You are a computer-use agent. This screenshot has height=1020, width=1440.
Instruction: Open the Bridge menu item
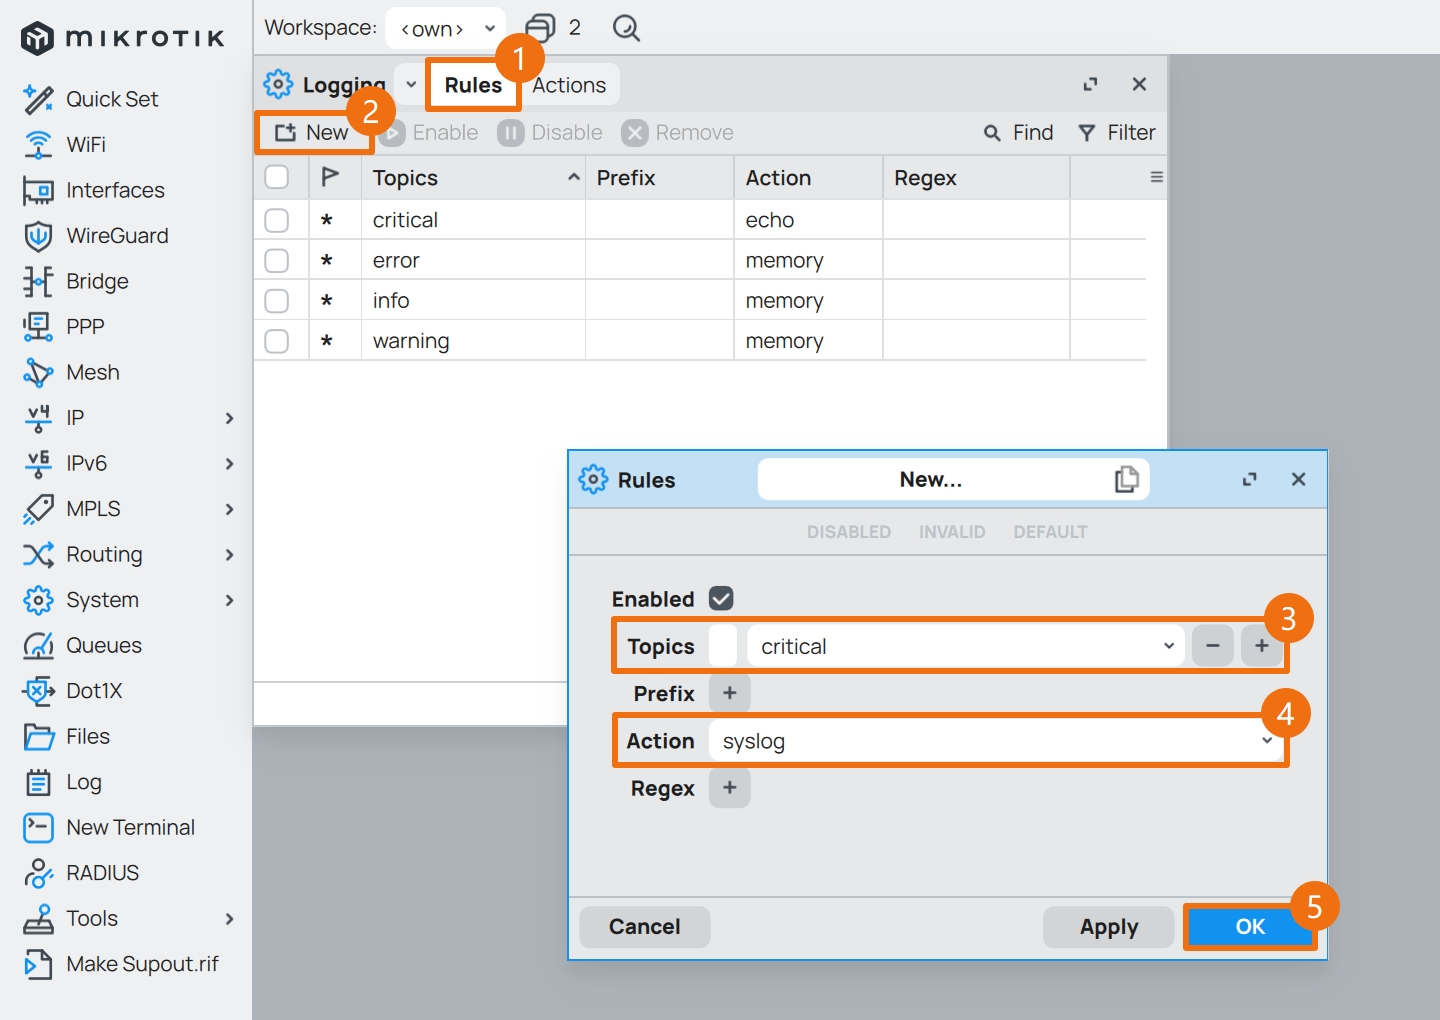pyautogui.click(x=97, y=281)
